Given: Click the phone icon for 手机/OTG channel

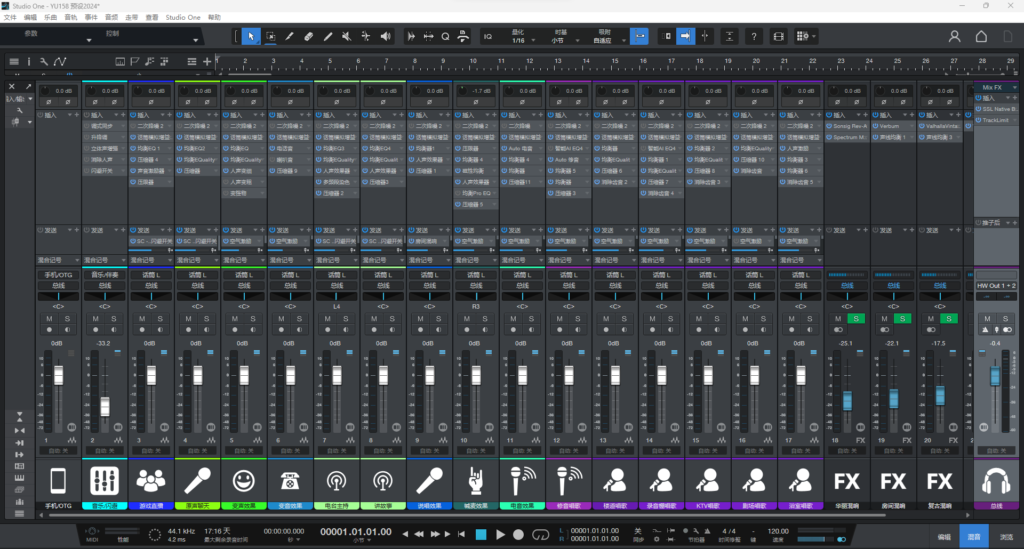Looking at the screenshot, I should point(58,480).
